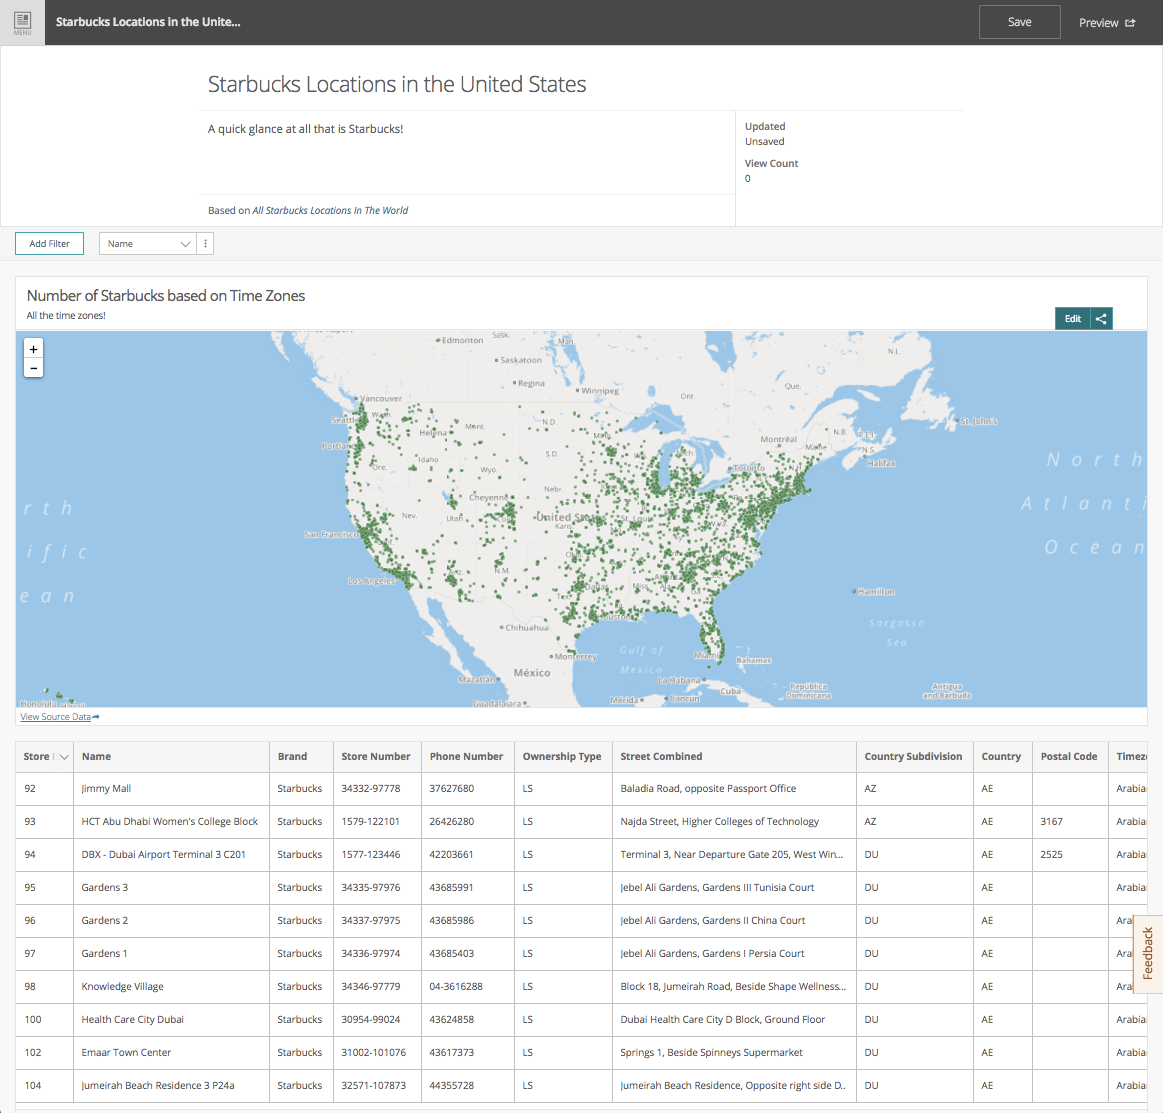Click the 'All the time zones!' subtitle

[x=66, y=316]
